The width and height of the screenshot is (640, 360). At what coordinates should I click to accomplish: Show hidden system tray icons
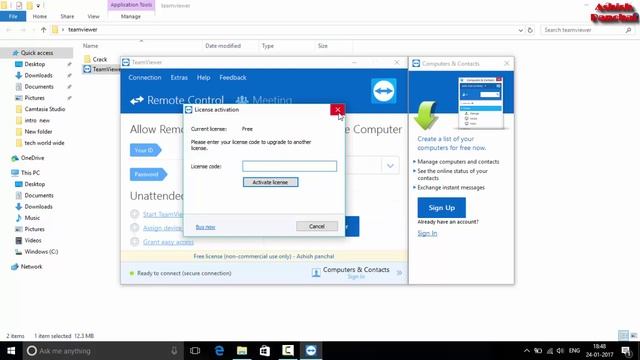point(527,351)
